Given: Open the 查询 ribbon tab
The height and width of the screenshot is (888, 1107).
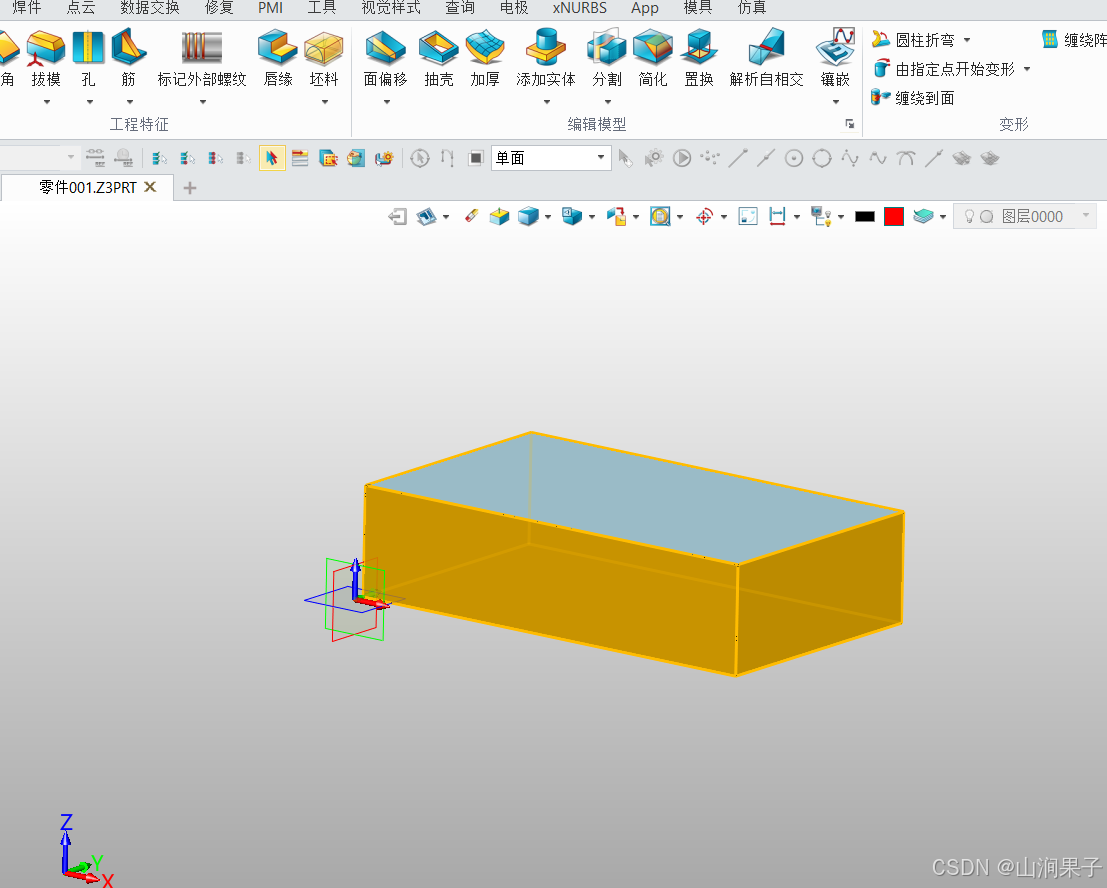Looking at the screenshot, I should tap(460, 8).
